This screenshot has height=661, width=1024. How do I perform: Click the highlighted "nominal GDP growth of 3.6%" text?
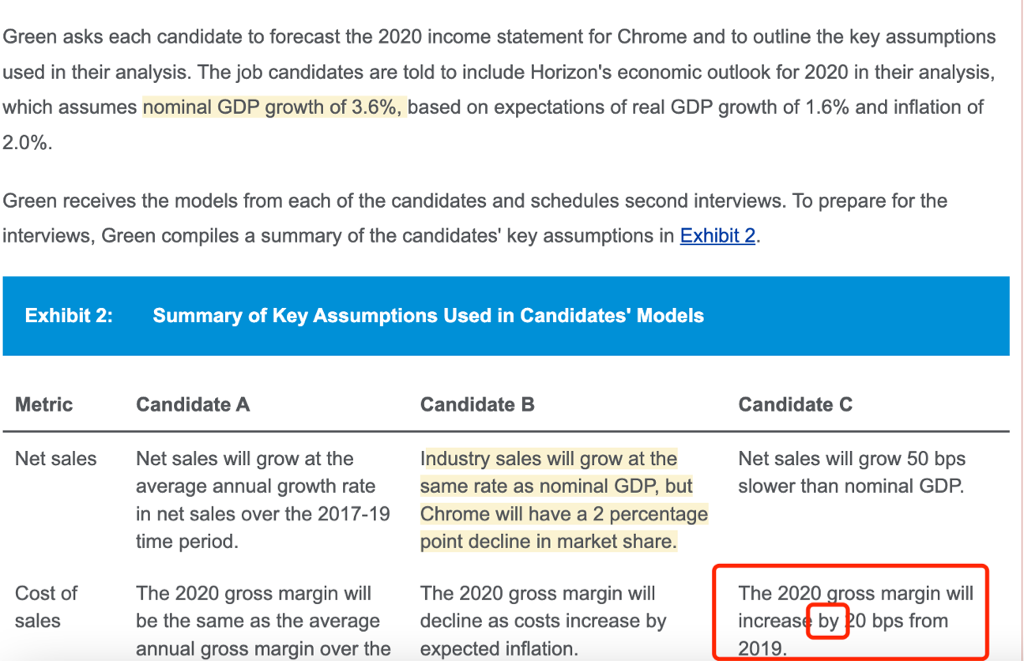pos(274,107)
